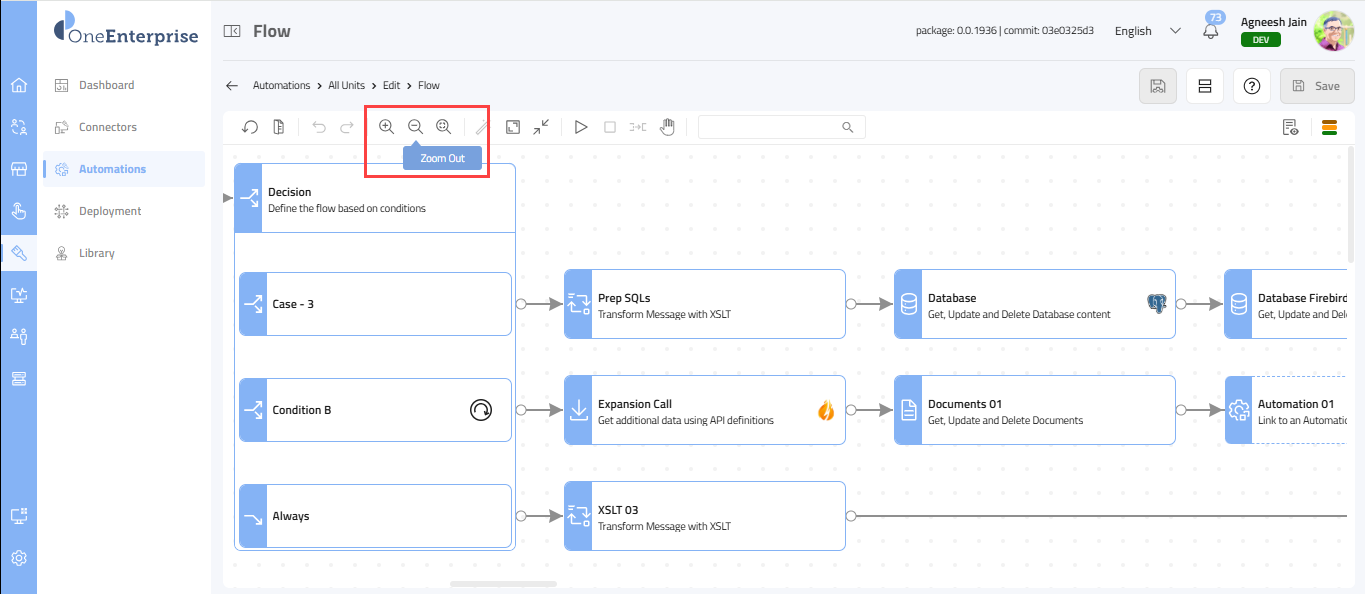Click the reset/refresh flow icon
This screenshot has width=1365, height=594.
(x=250, y=127)
